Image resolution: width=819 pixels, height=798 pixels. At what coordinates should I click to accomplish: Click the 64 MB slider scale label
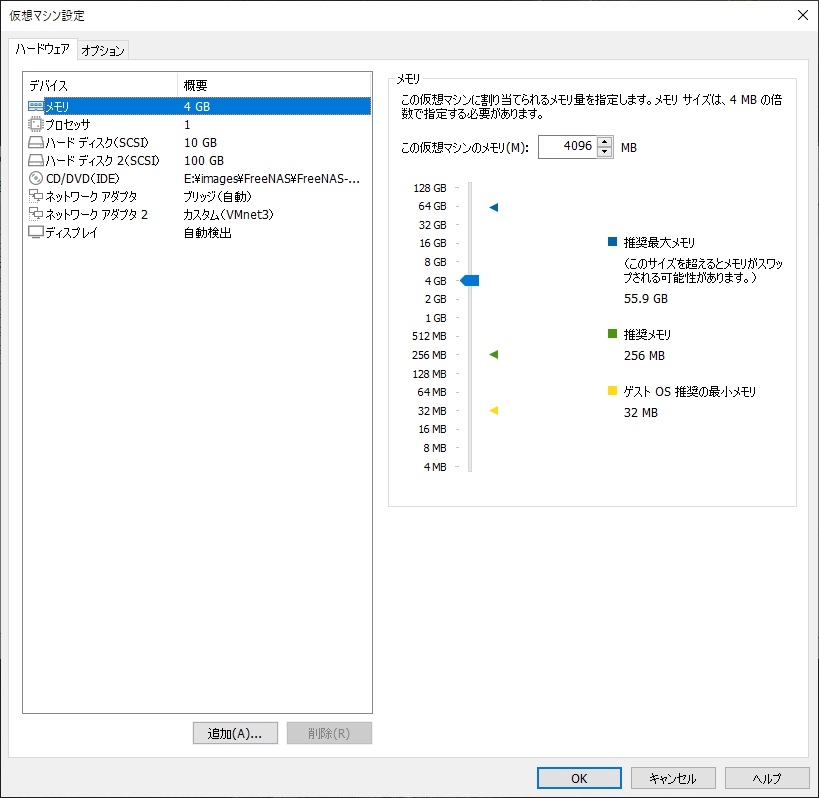(x=432, y=392)
